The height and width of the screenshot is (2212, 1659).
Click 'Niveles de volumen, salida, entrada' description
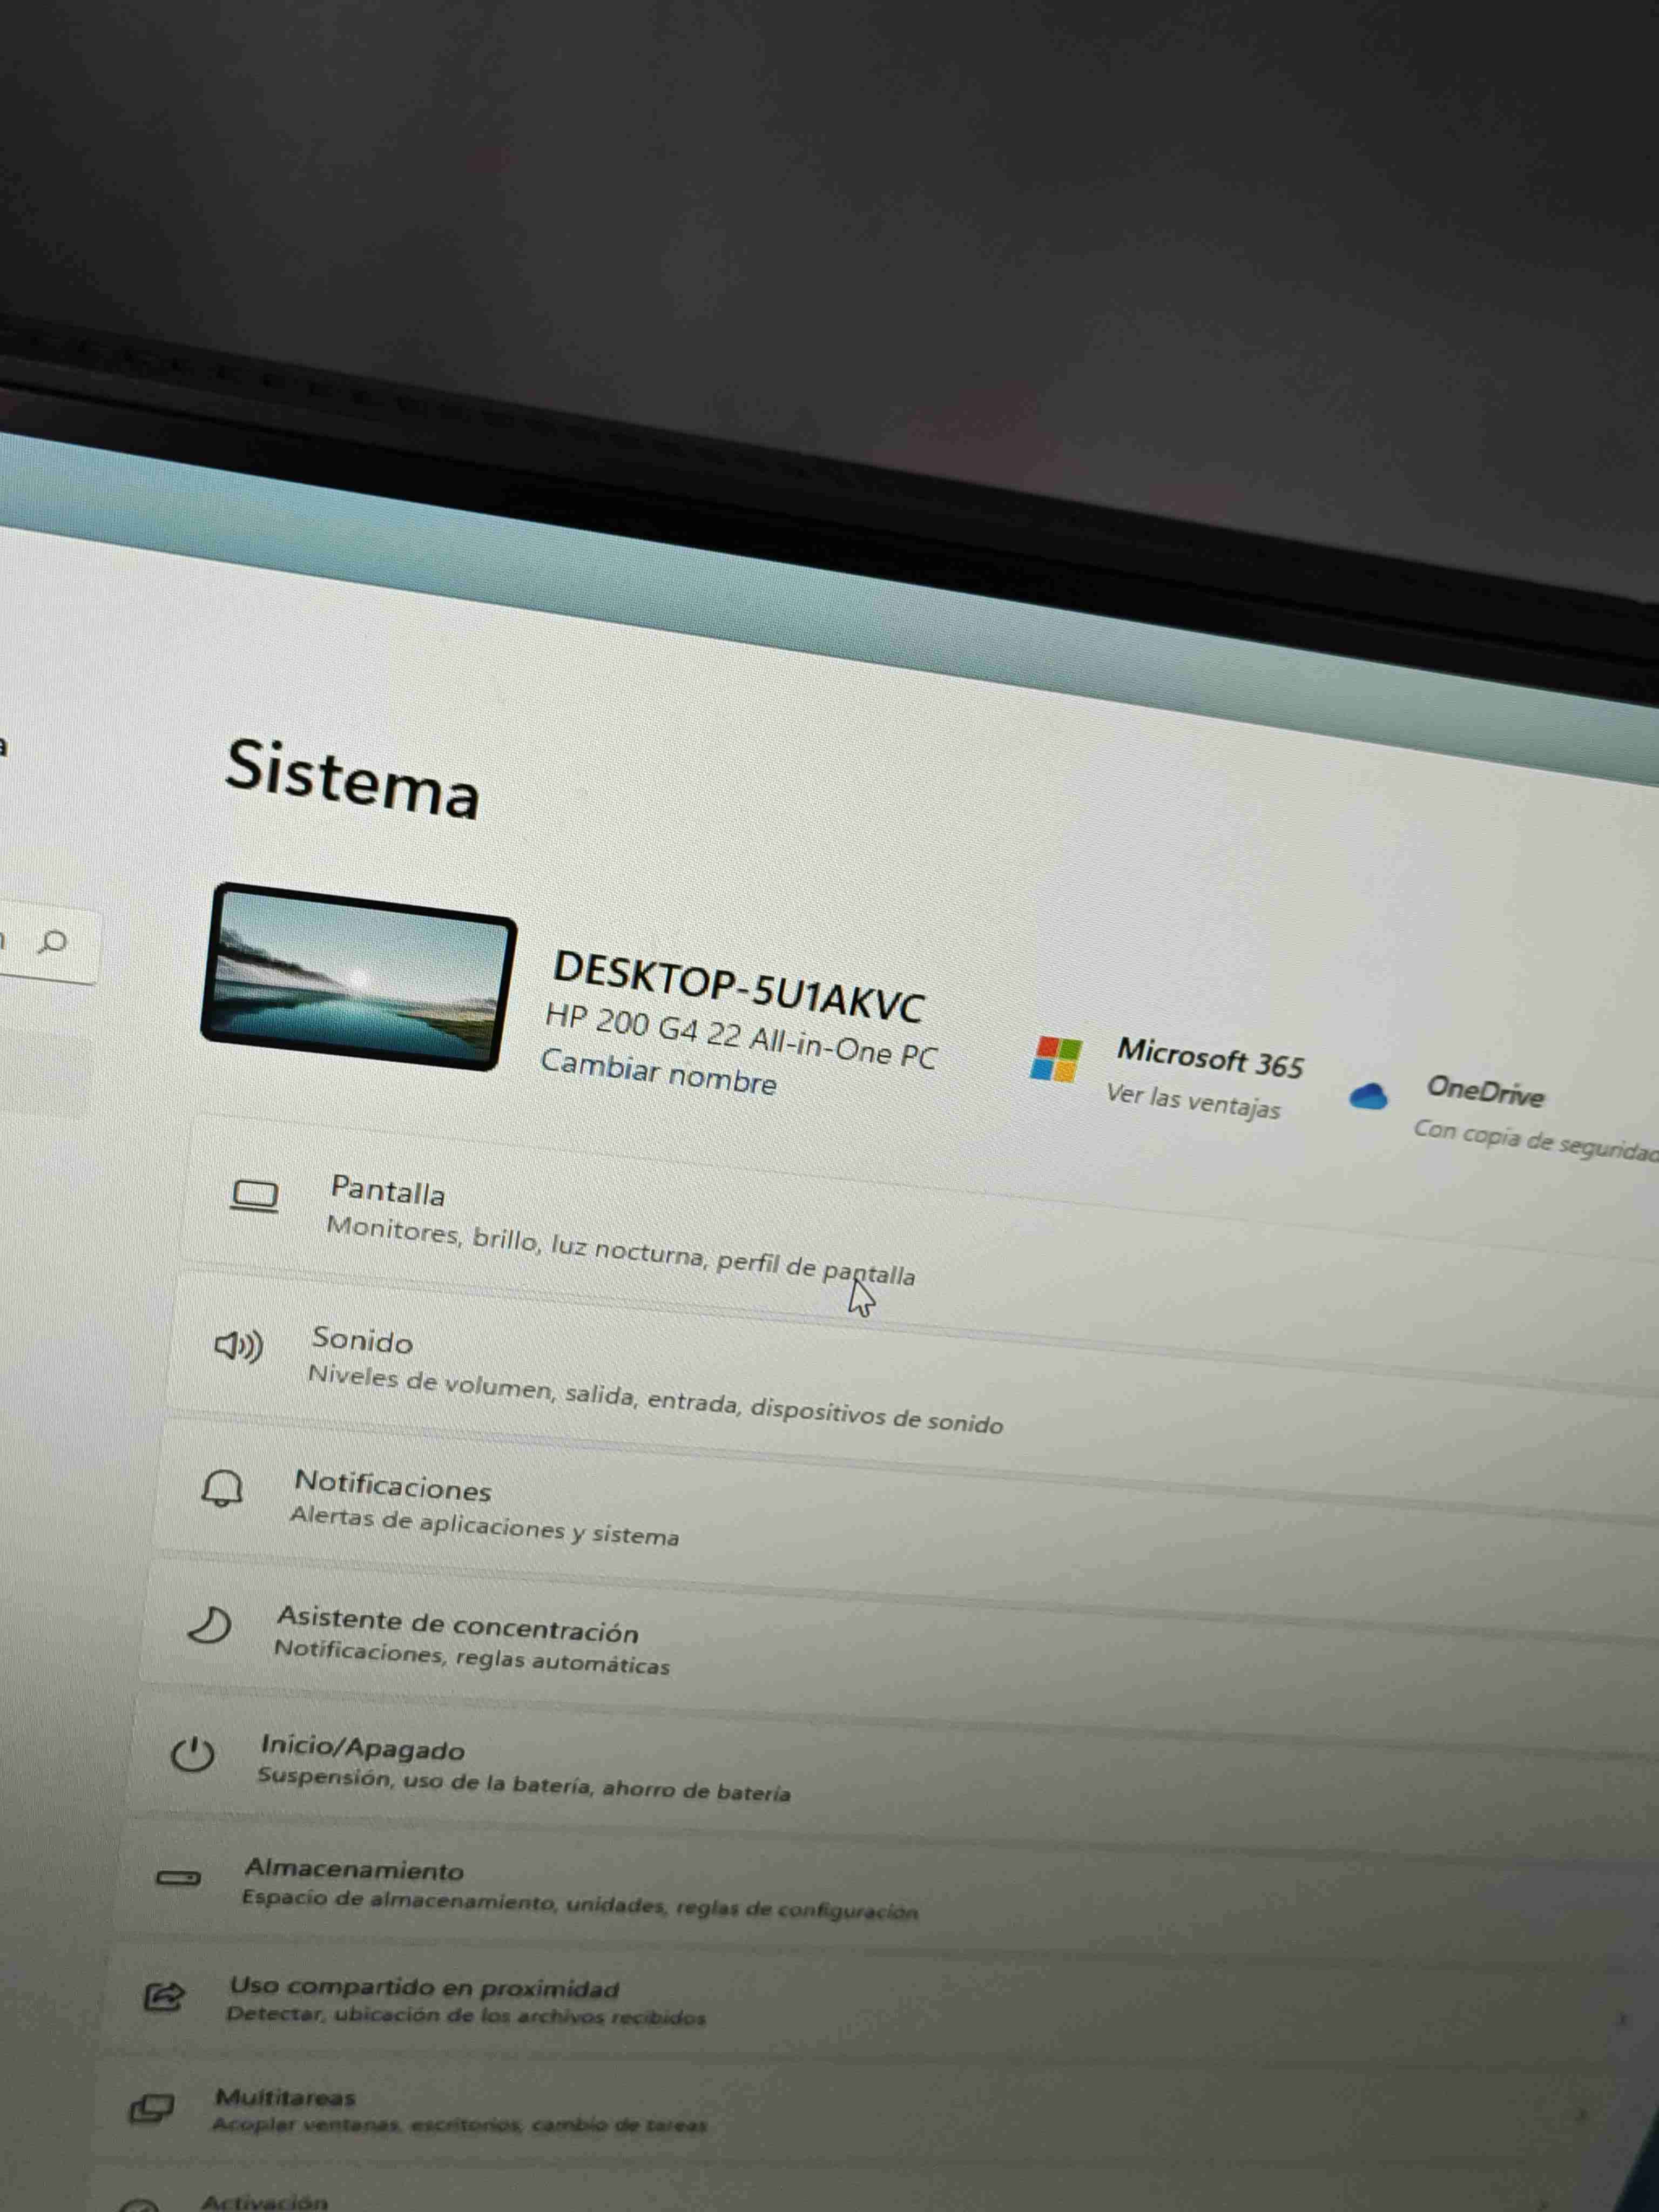pos(655,1399)
